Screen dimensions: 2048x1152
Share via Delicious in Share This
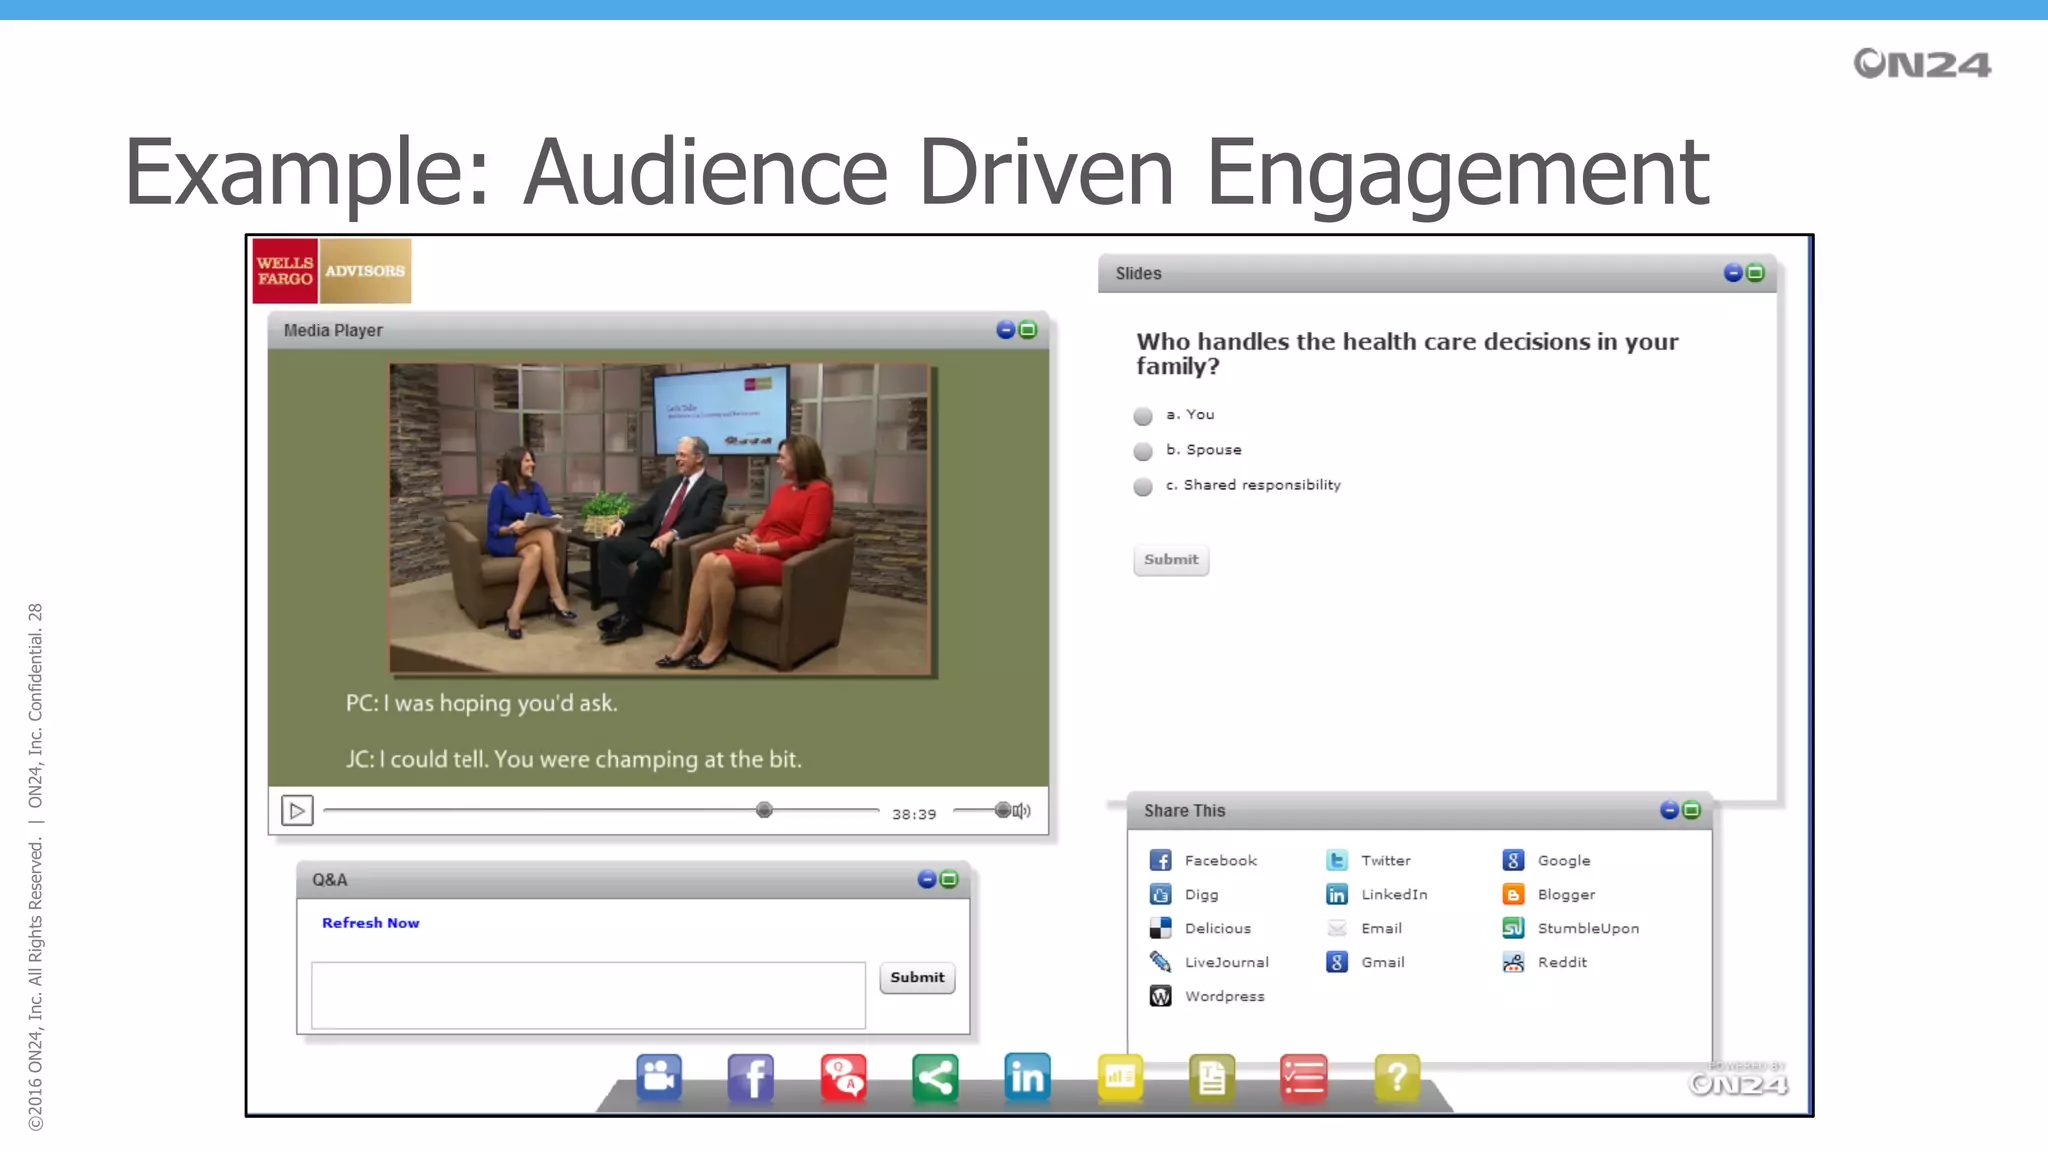click(x=1200, y=928)
